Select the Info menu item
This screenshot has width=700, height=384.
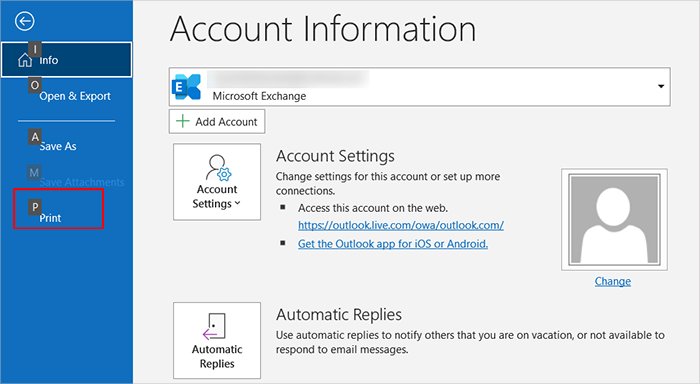[x=67, y=59]
